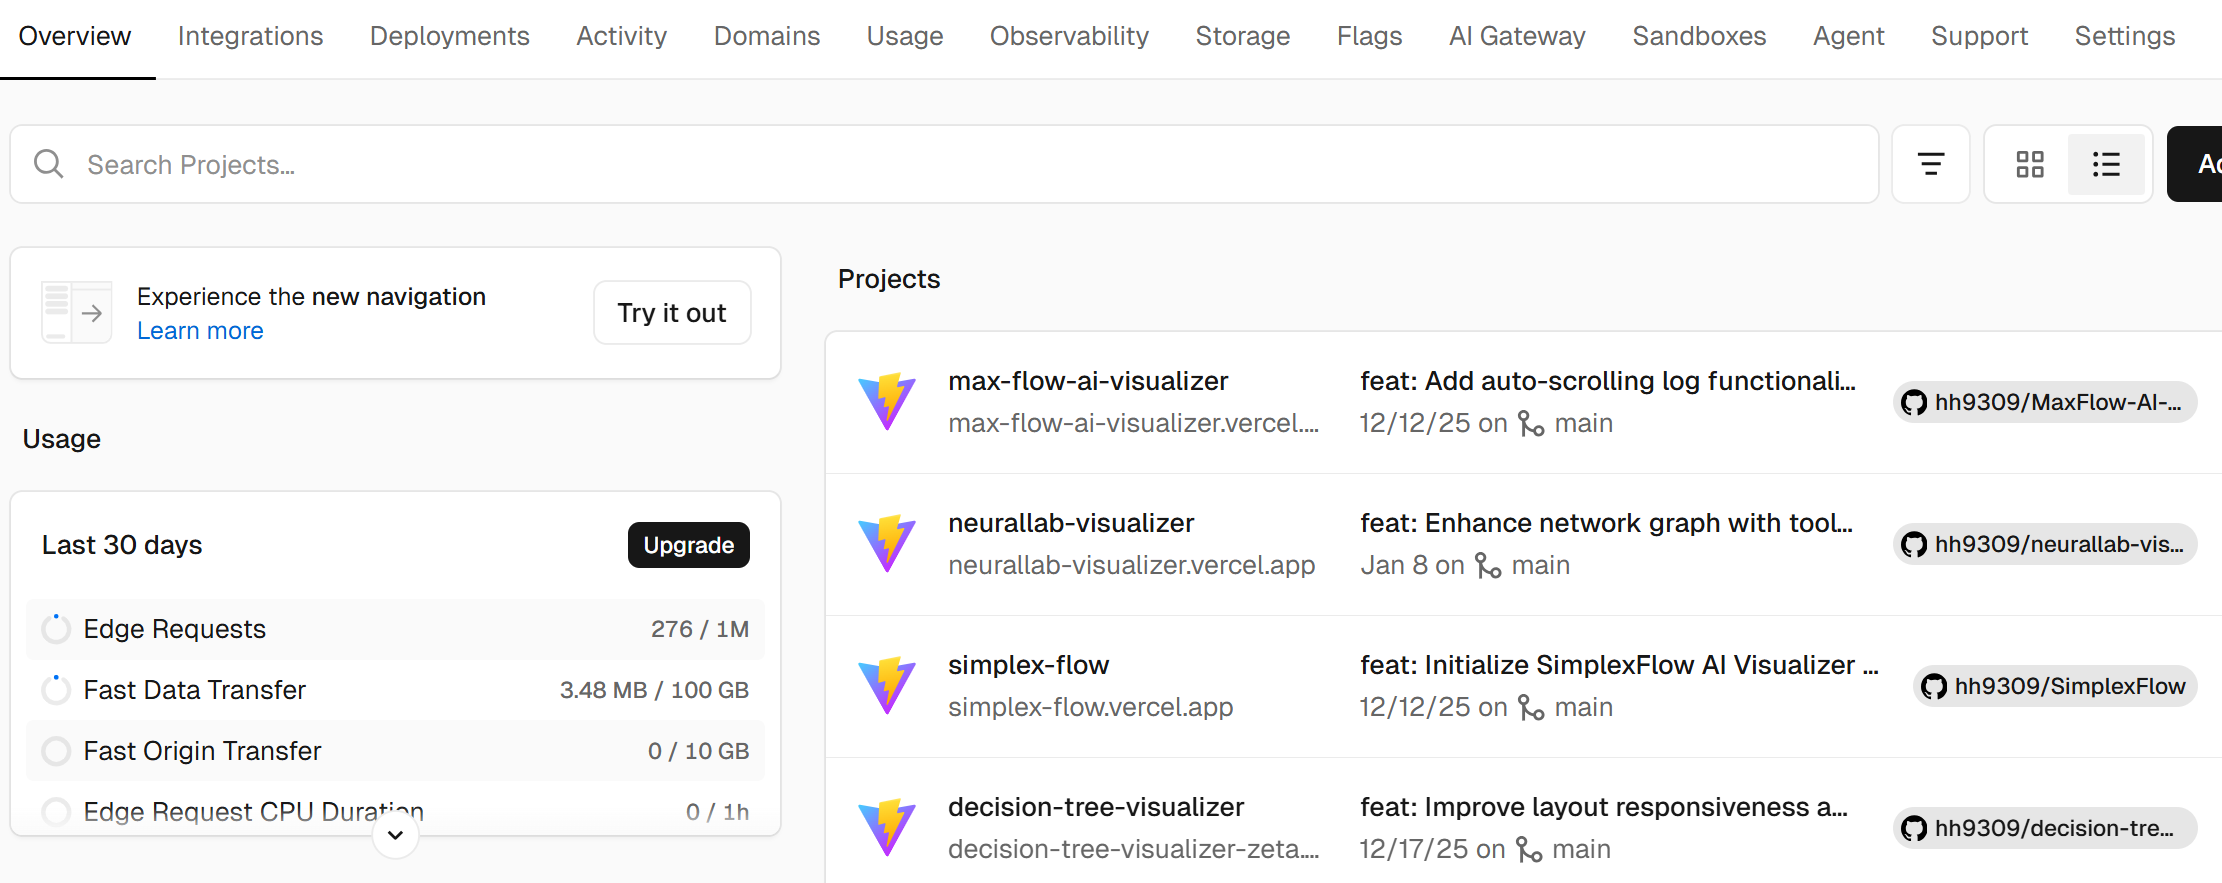Image resolution: width=2222 pixels, height=883 pixels.
Task: Open hh9309/neurallab-vis GitHub repository badge
Action: pyautogui.click(x=2044, y=544)
